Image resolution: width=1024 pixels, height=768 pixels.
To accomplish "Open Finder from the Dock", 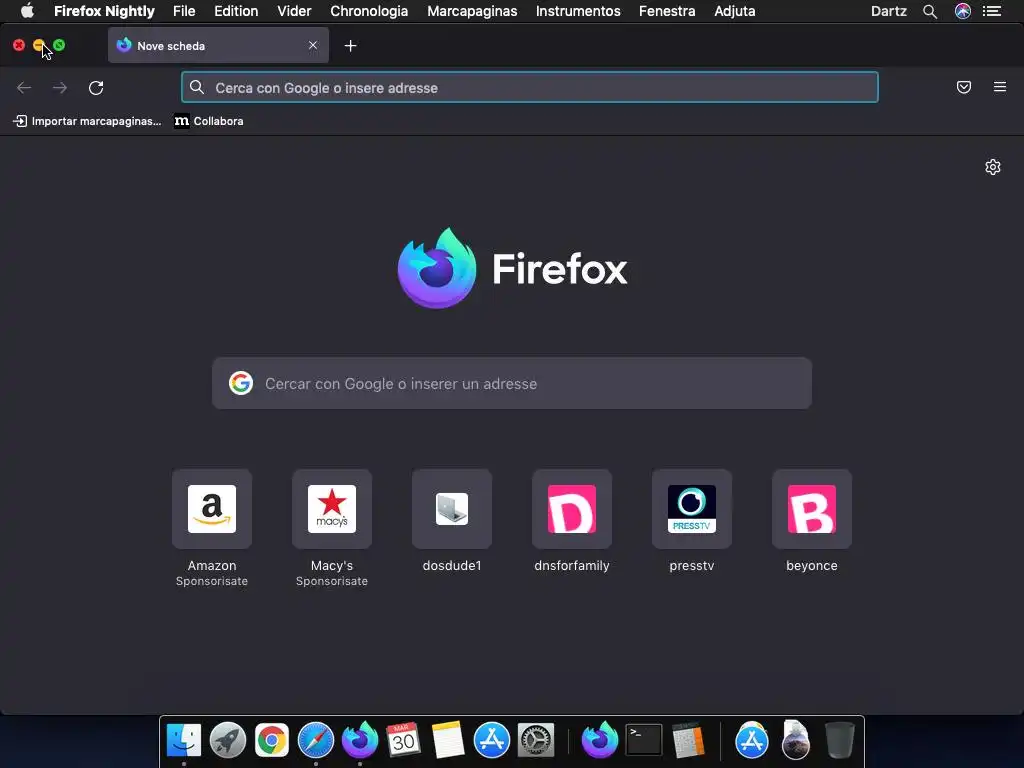I will point(184,740).
